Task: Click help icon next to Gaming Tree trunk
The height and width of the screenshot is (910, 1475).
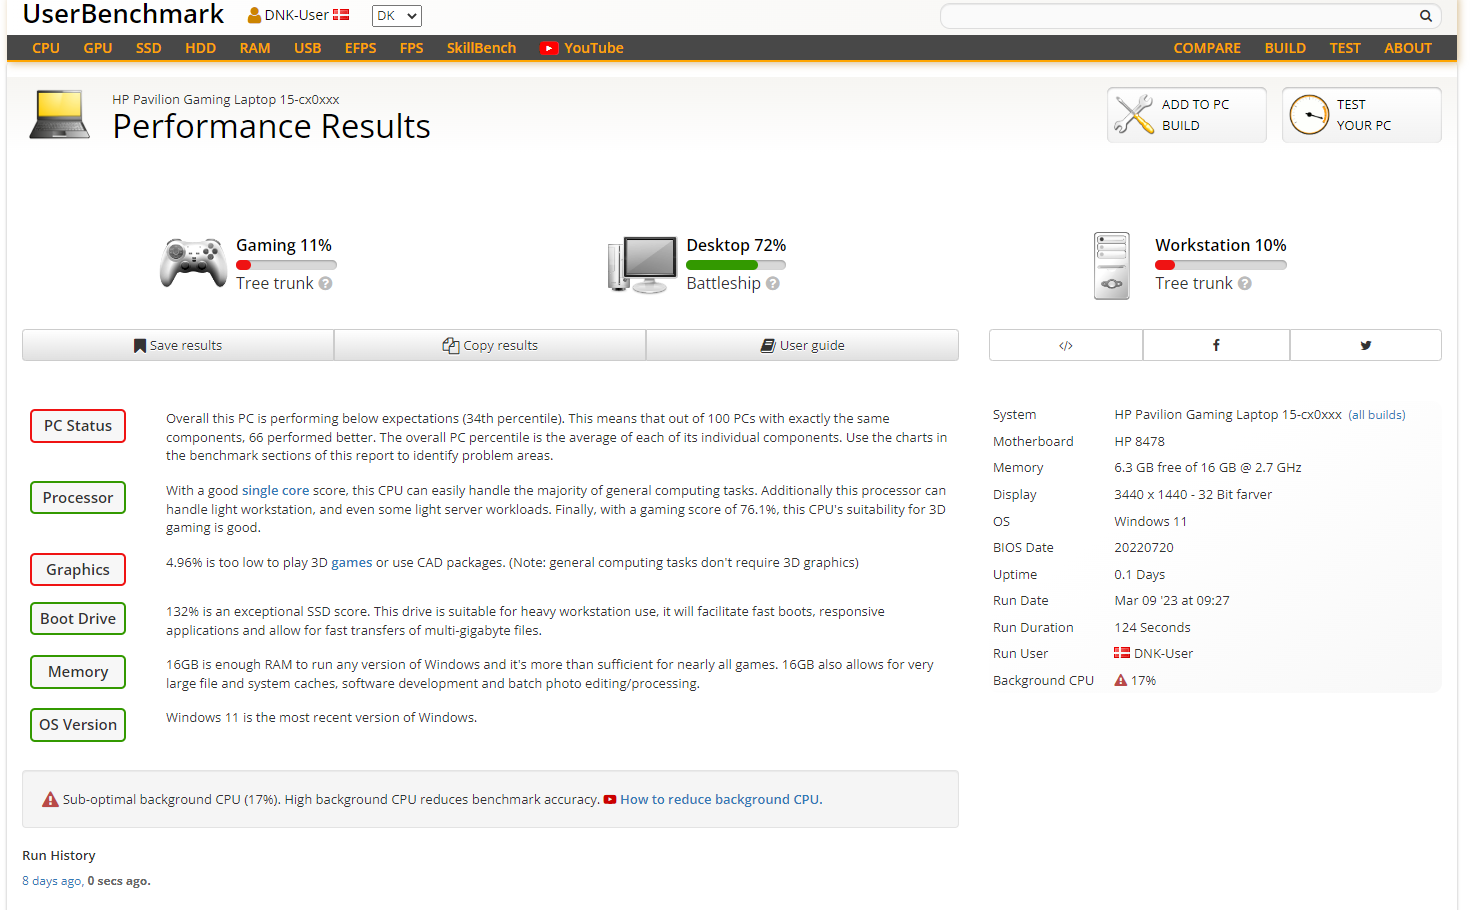Action: (326, 284)
